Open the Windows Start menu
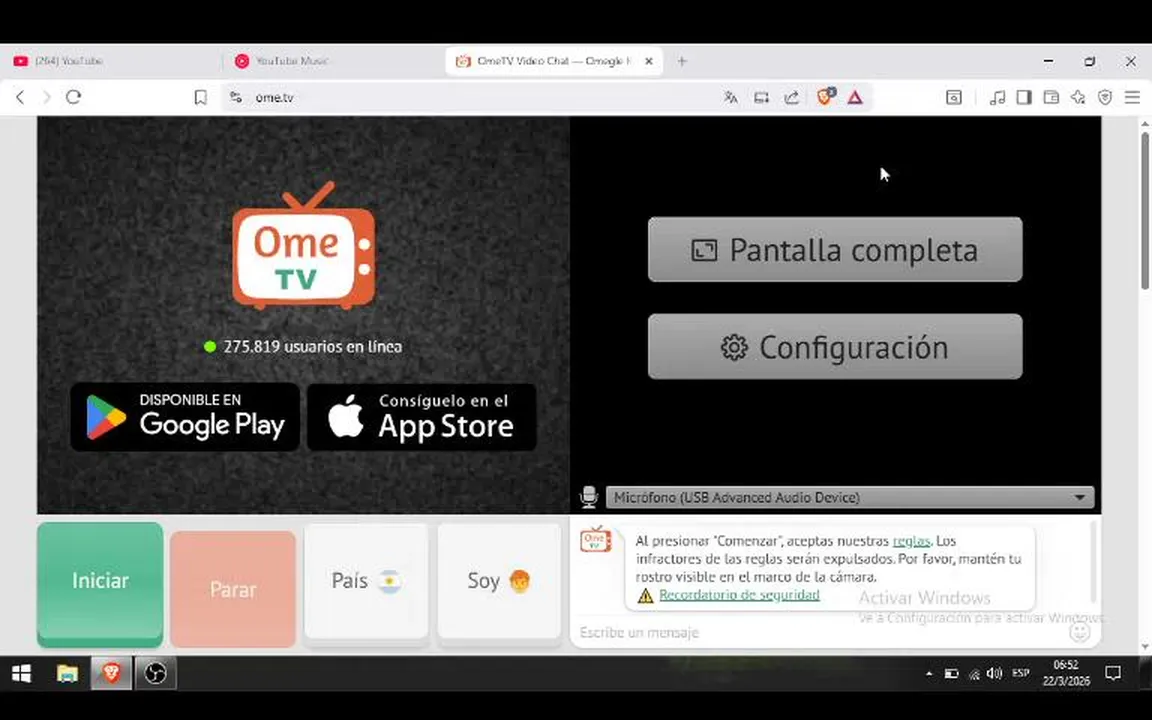This screenshot has width=1152, height=720. (x=21, y=673)
